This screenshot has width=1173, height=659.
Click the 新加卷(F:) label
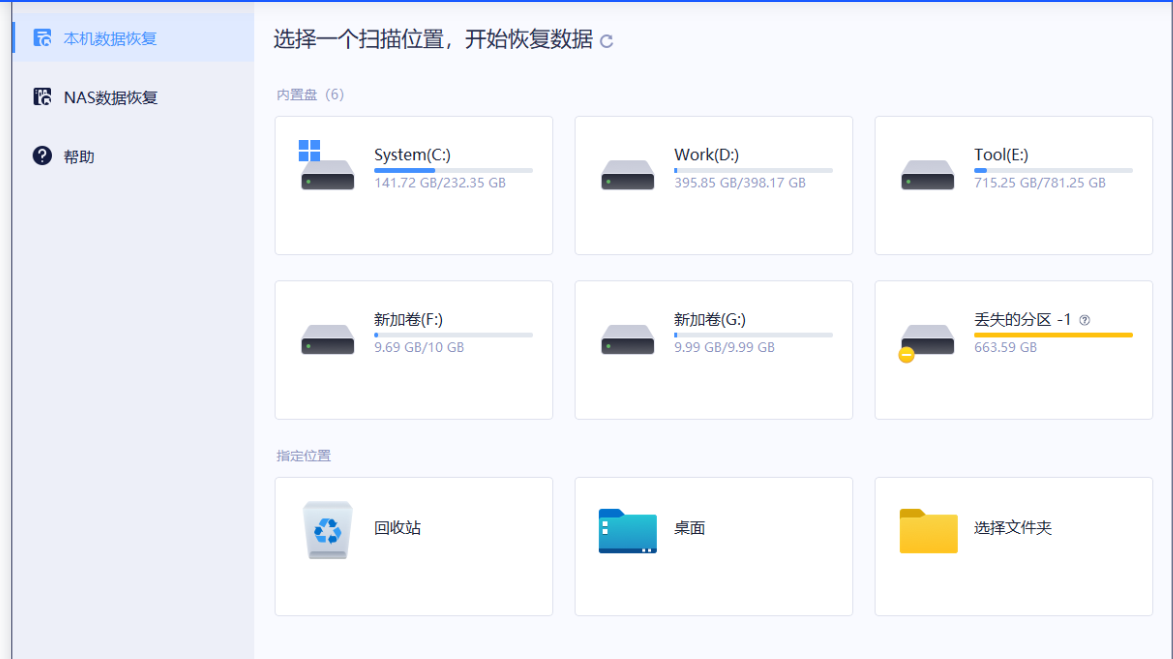(408, 319)
